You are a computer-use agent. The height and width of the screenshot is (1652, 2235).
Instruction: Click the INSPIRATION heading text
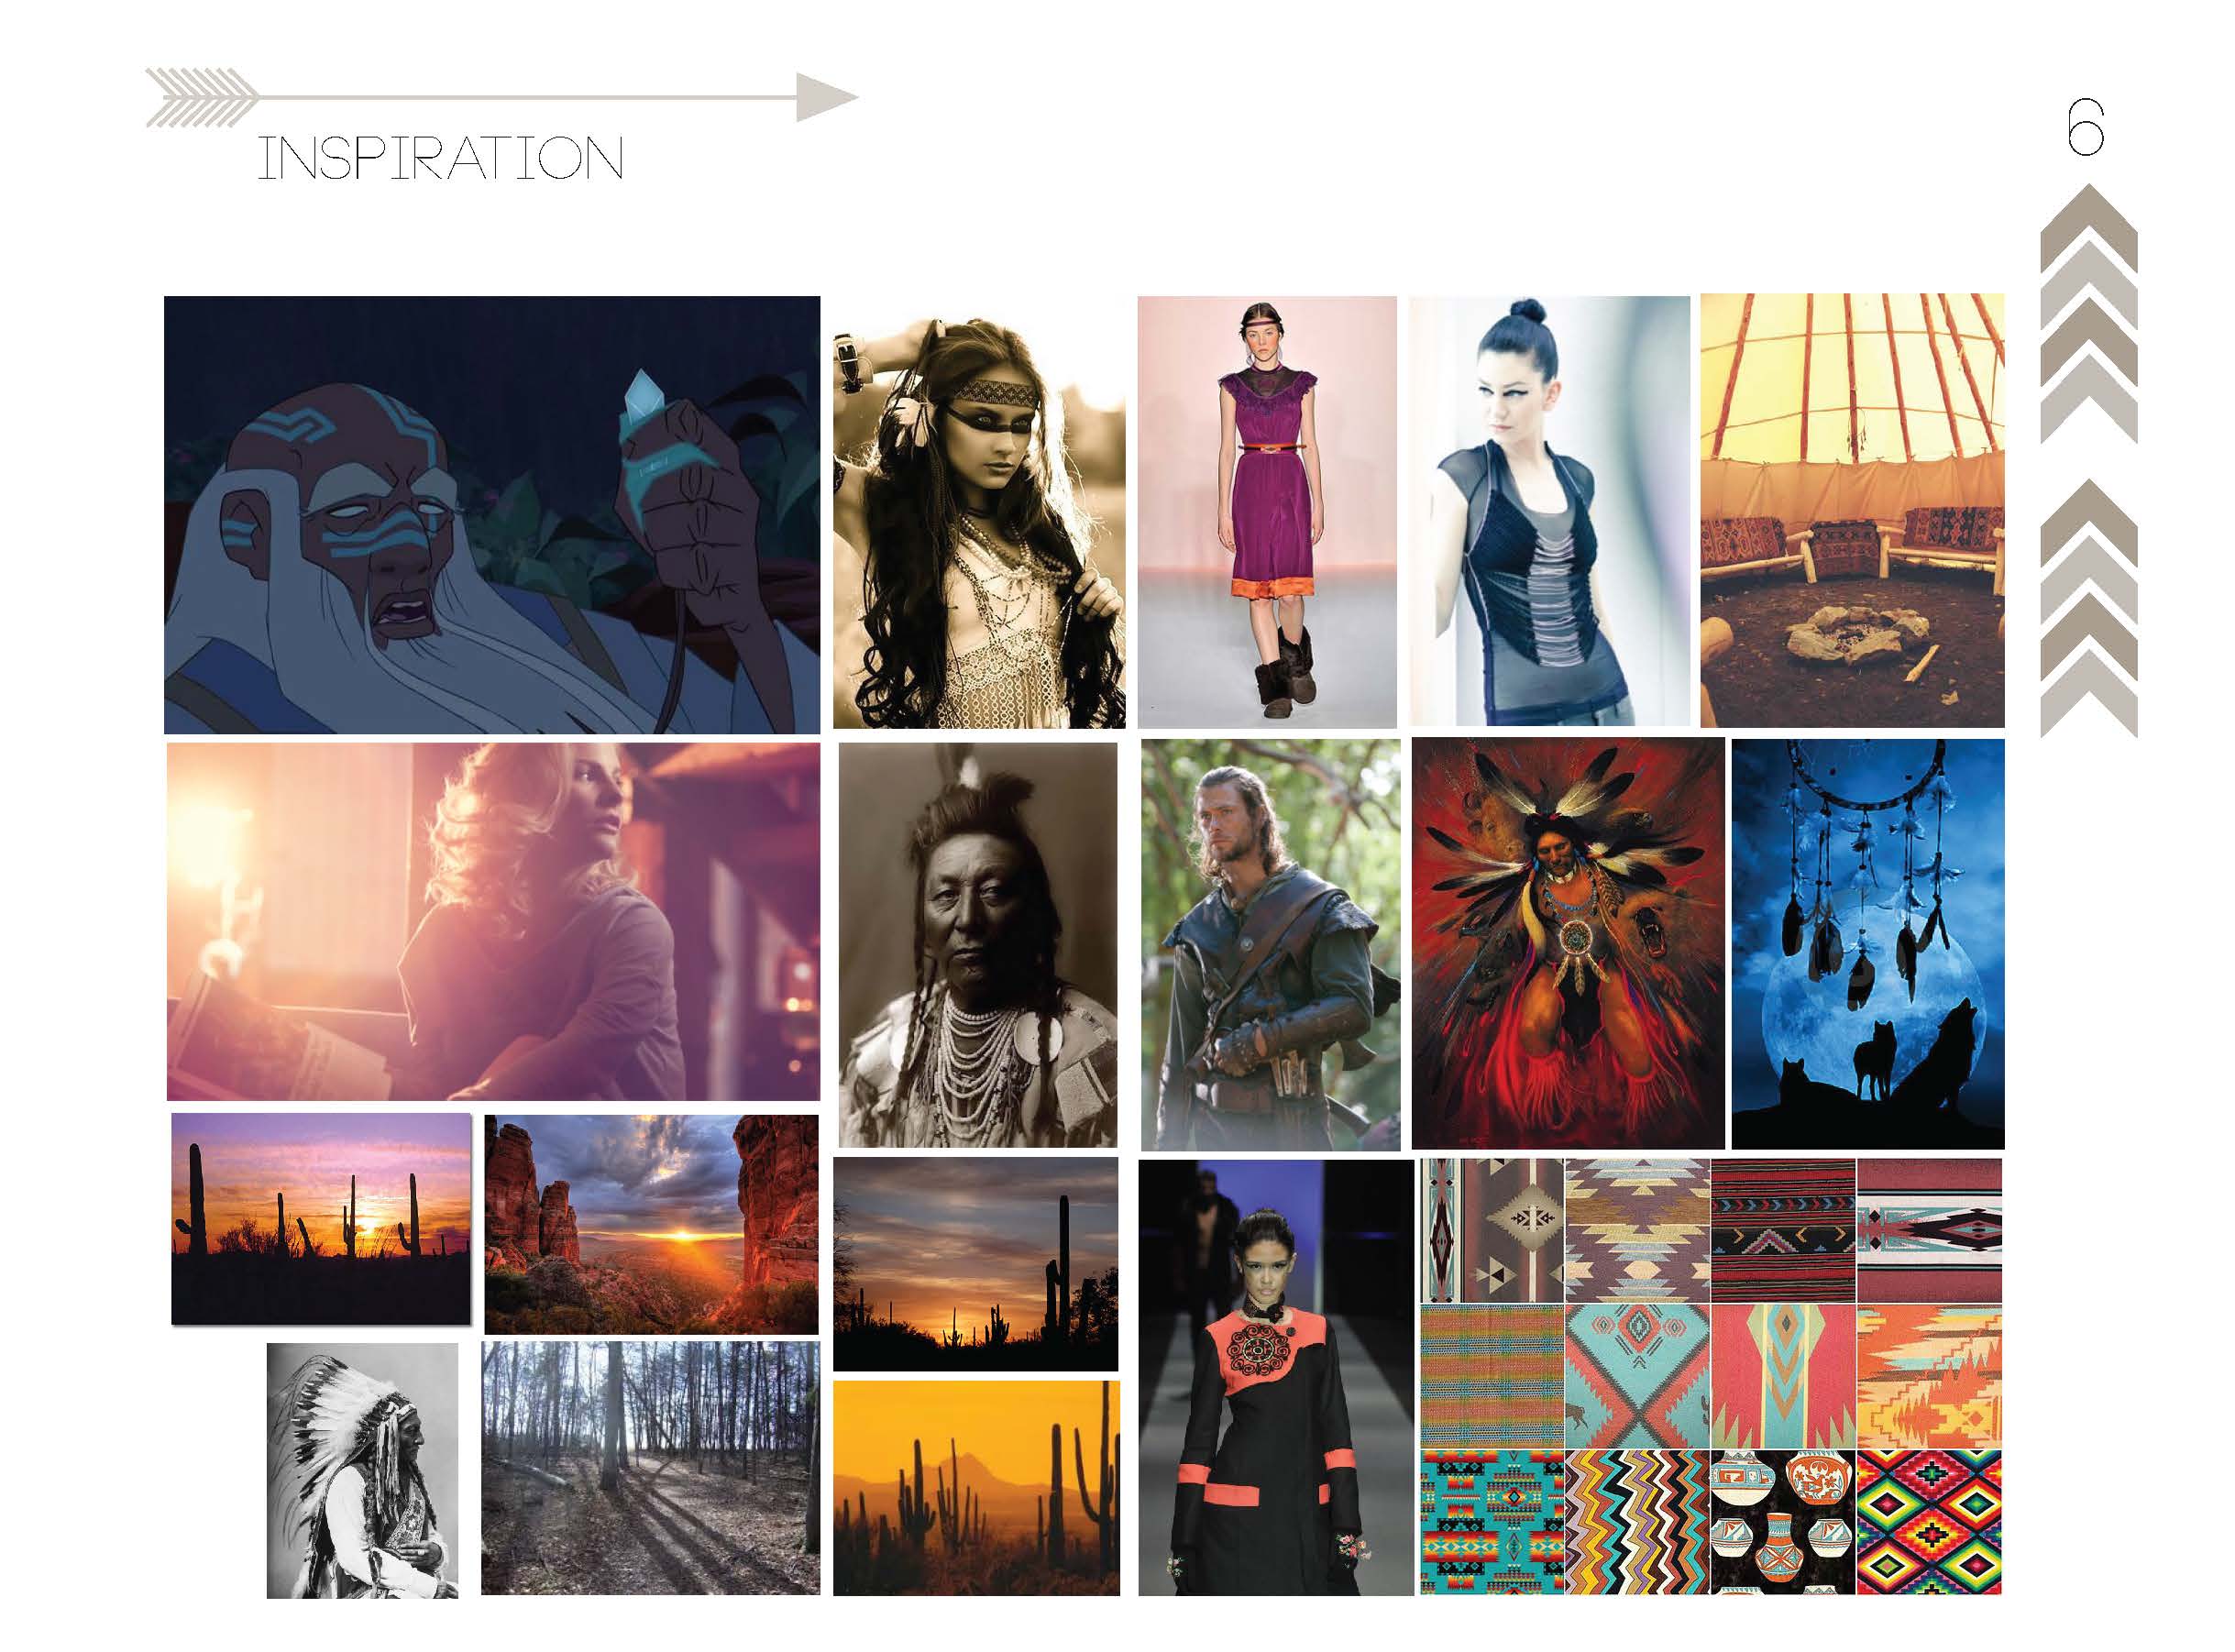pyautogui.click(x=441, y=158)
